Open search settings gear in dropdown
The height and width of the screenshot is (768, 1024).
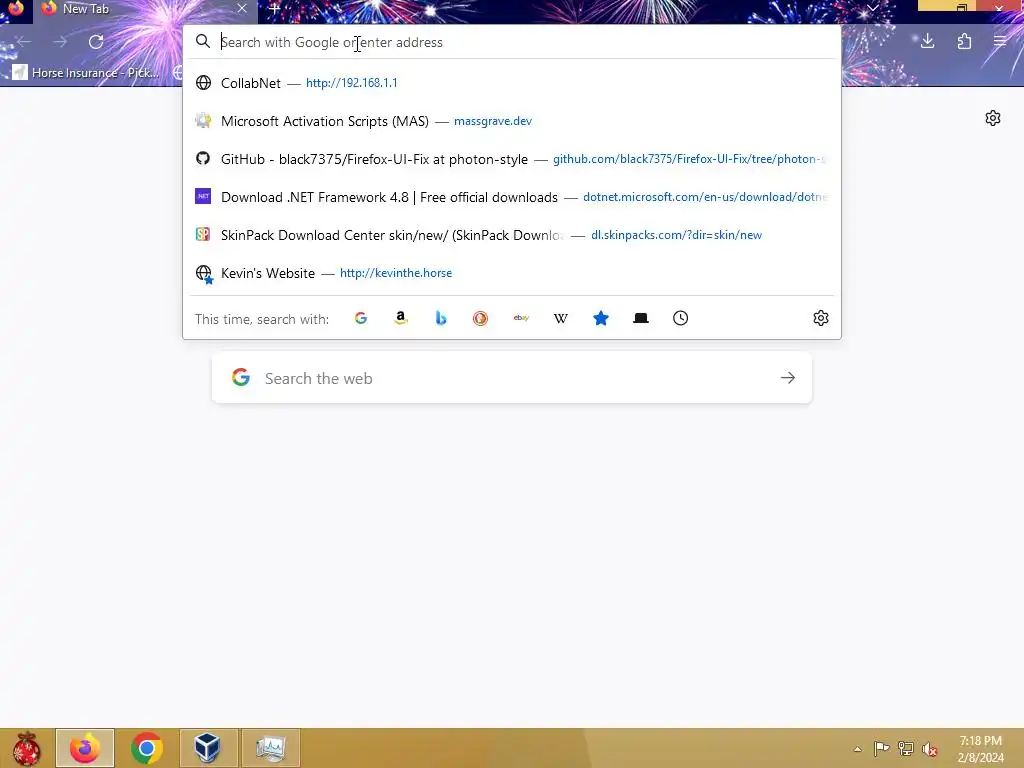(x=821, y=318)
